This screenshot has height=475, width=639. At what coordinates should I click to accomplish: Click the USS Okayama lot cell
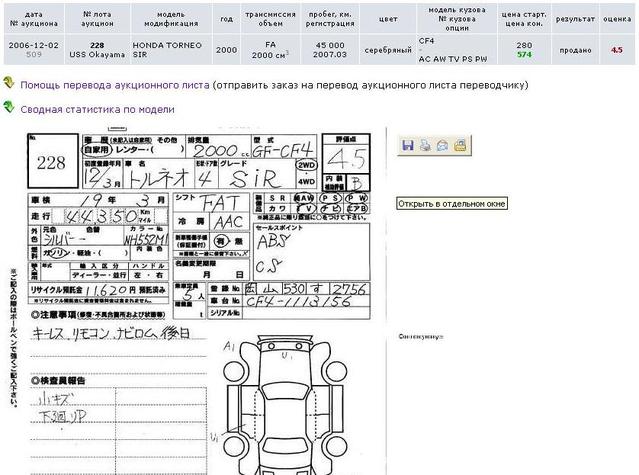point(97,50)
